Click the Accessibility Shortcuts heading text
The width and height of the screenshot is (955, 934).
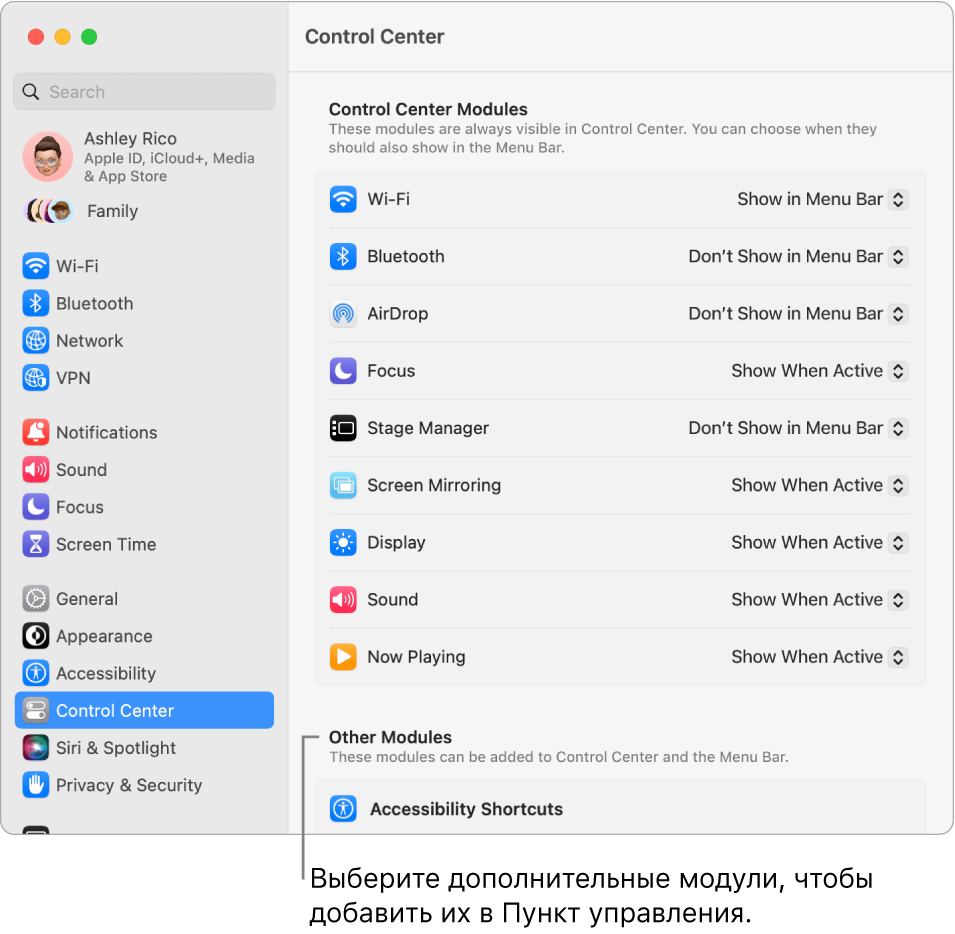tap(467, 809)
